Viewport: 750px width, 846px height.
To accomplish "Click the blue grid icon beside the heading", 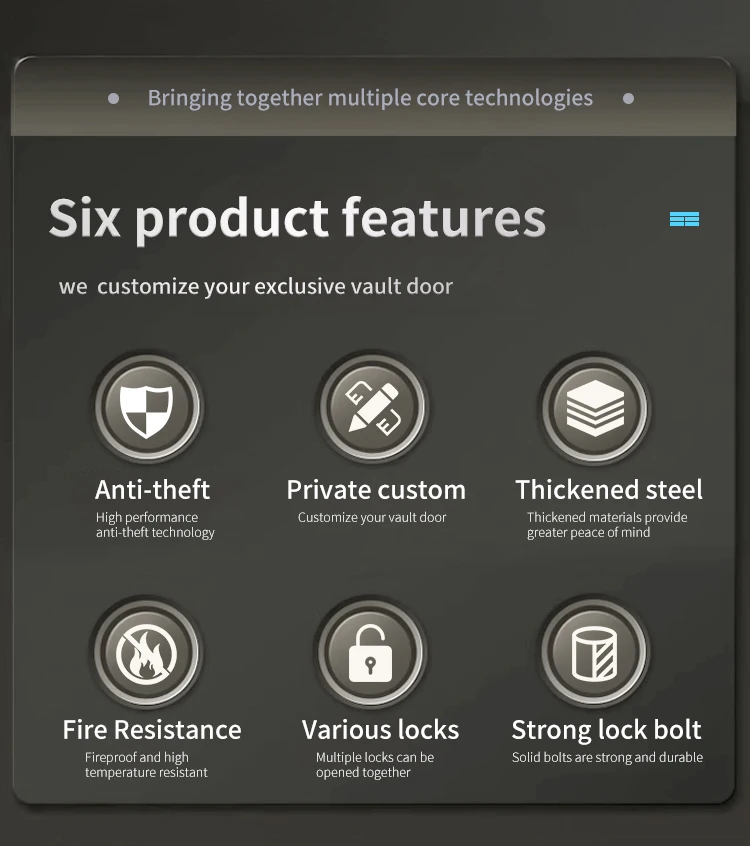I will pos(684,219).
